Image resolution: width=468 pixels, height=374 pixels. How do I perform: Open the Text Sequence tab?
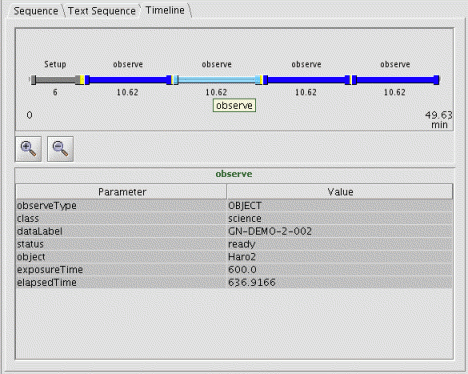(x=102, y=11)
